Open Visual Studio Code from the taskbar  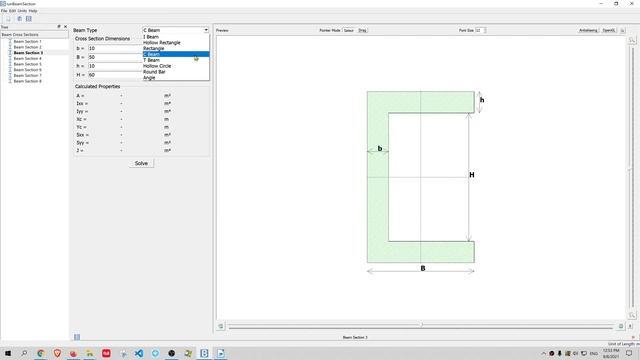139,353
